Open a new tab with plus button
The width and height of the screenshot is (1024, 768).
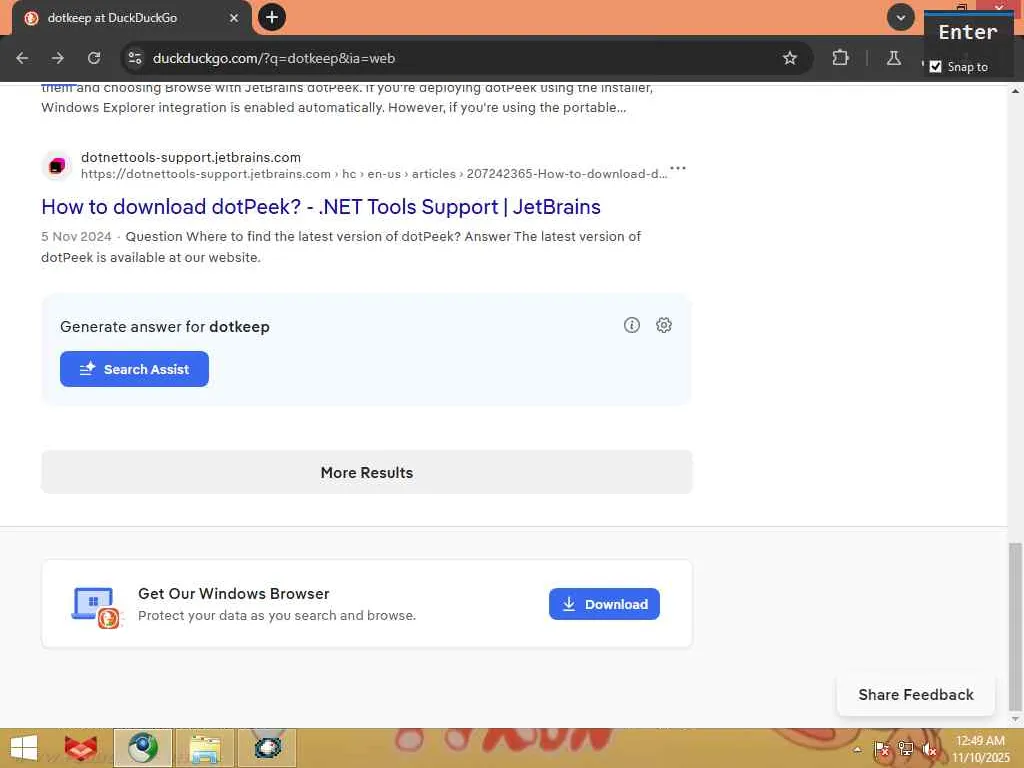(x=272, y=17)
